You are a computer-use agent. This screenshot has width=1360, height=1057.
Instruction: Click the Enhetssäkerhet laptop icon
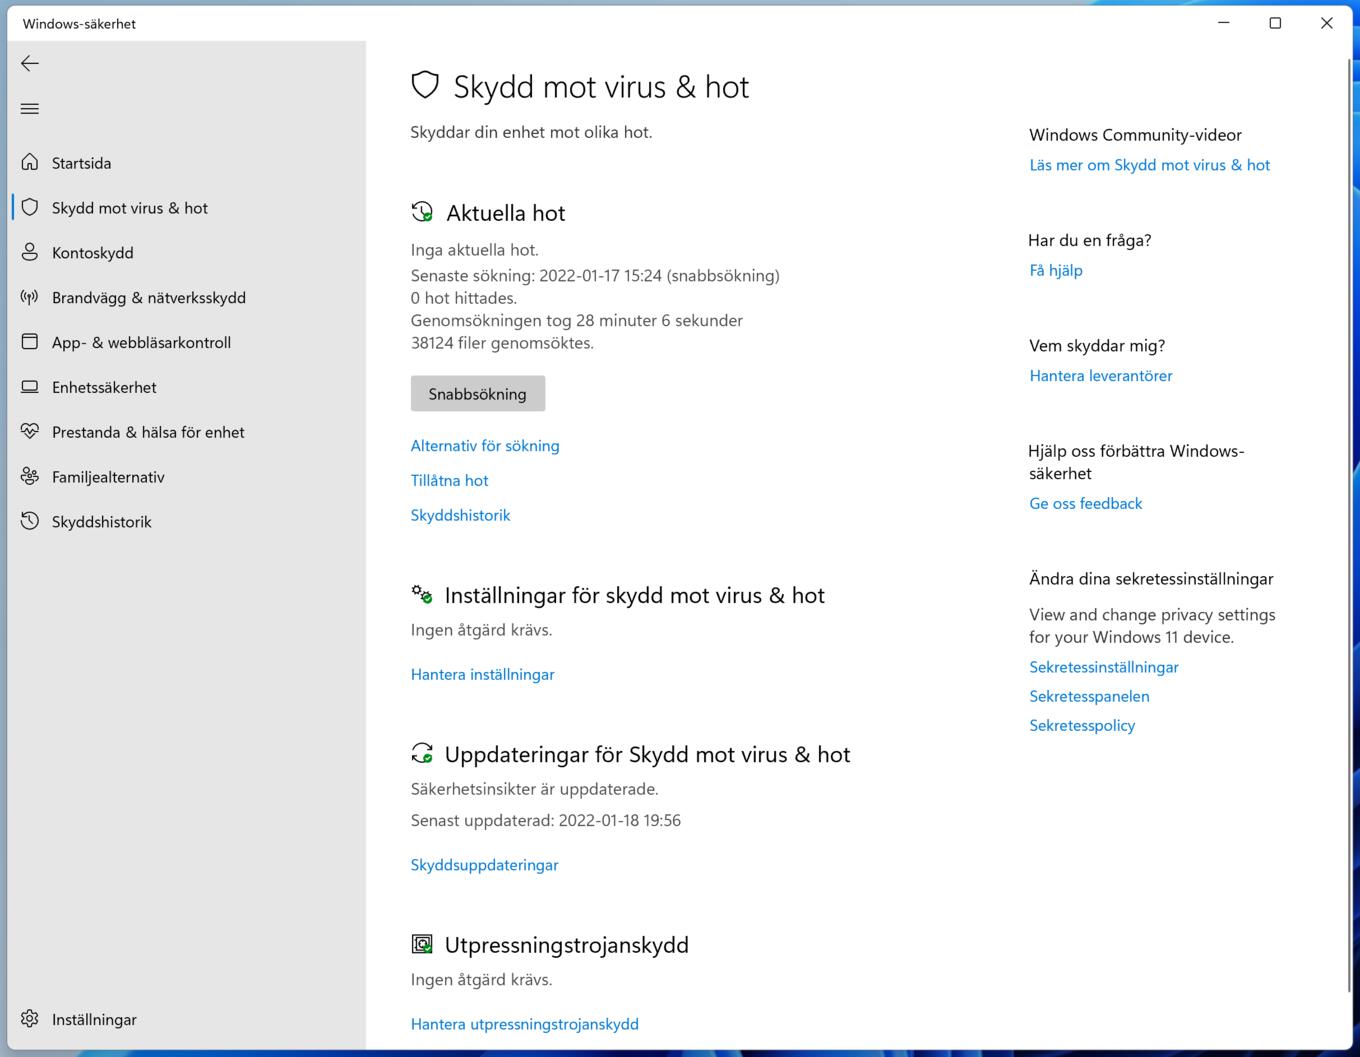(30, 387)
